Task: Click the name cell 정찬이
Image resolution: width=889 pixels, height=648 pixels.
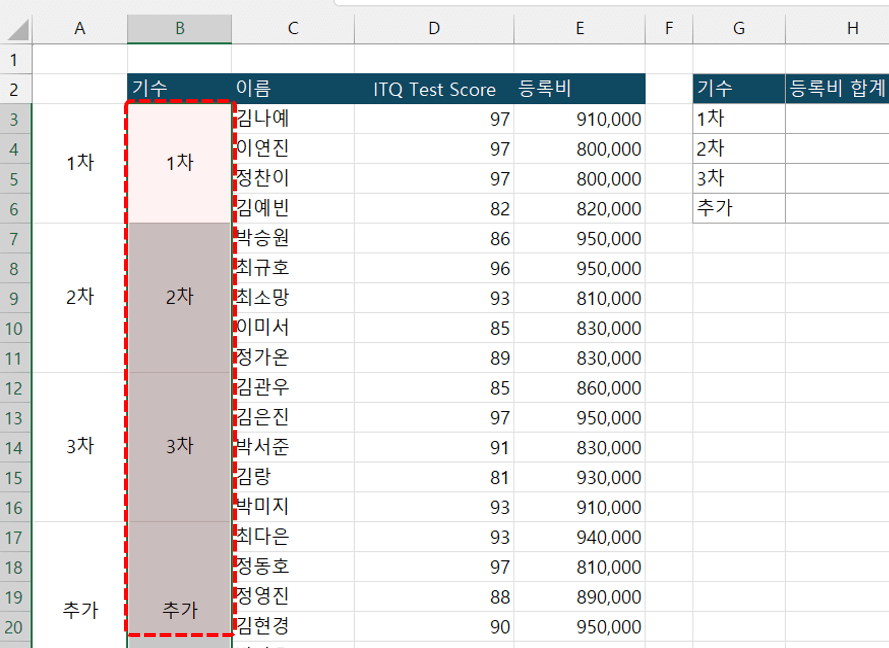Action: point(293,179)
